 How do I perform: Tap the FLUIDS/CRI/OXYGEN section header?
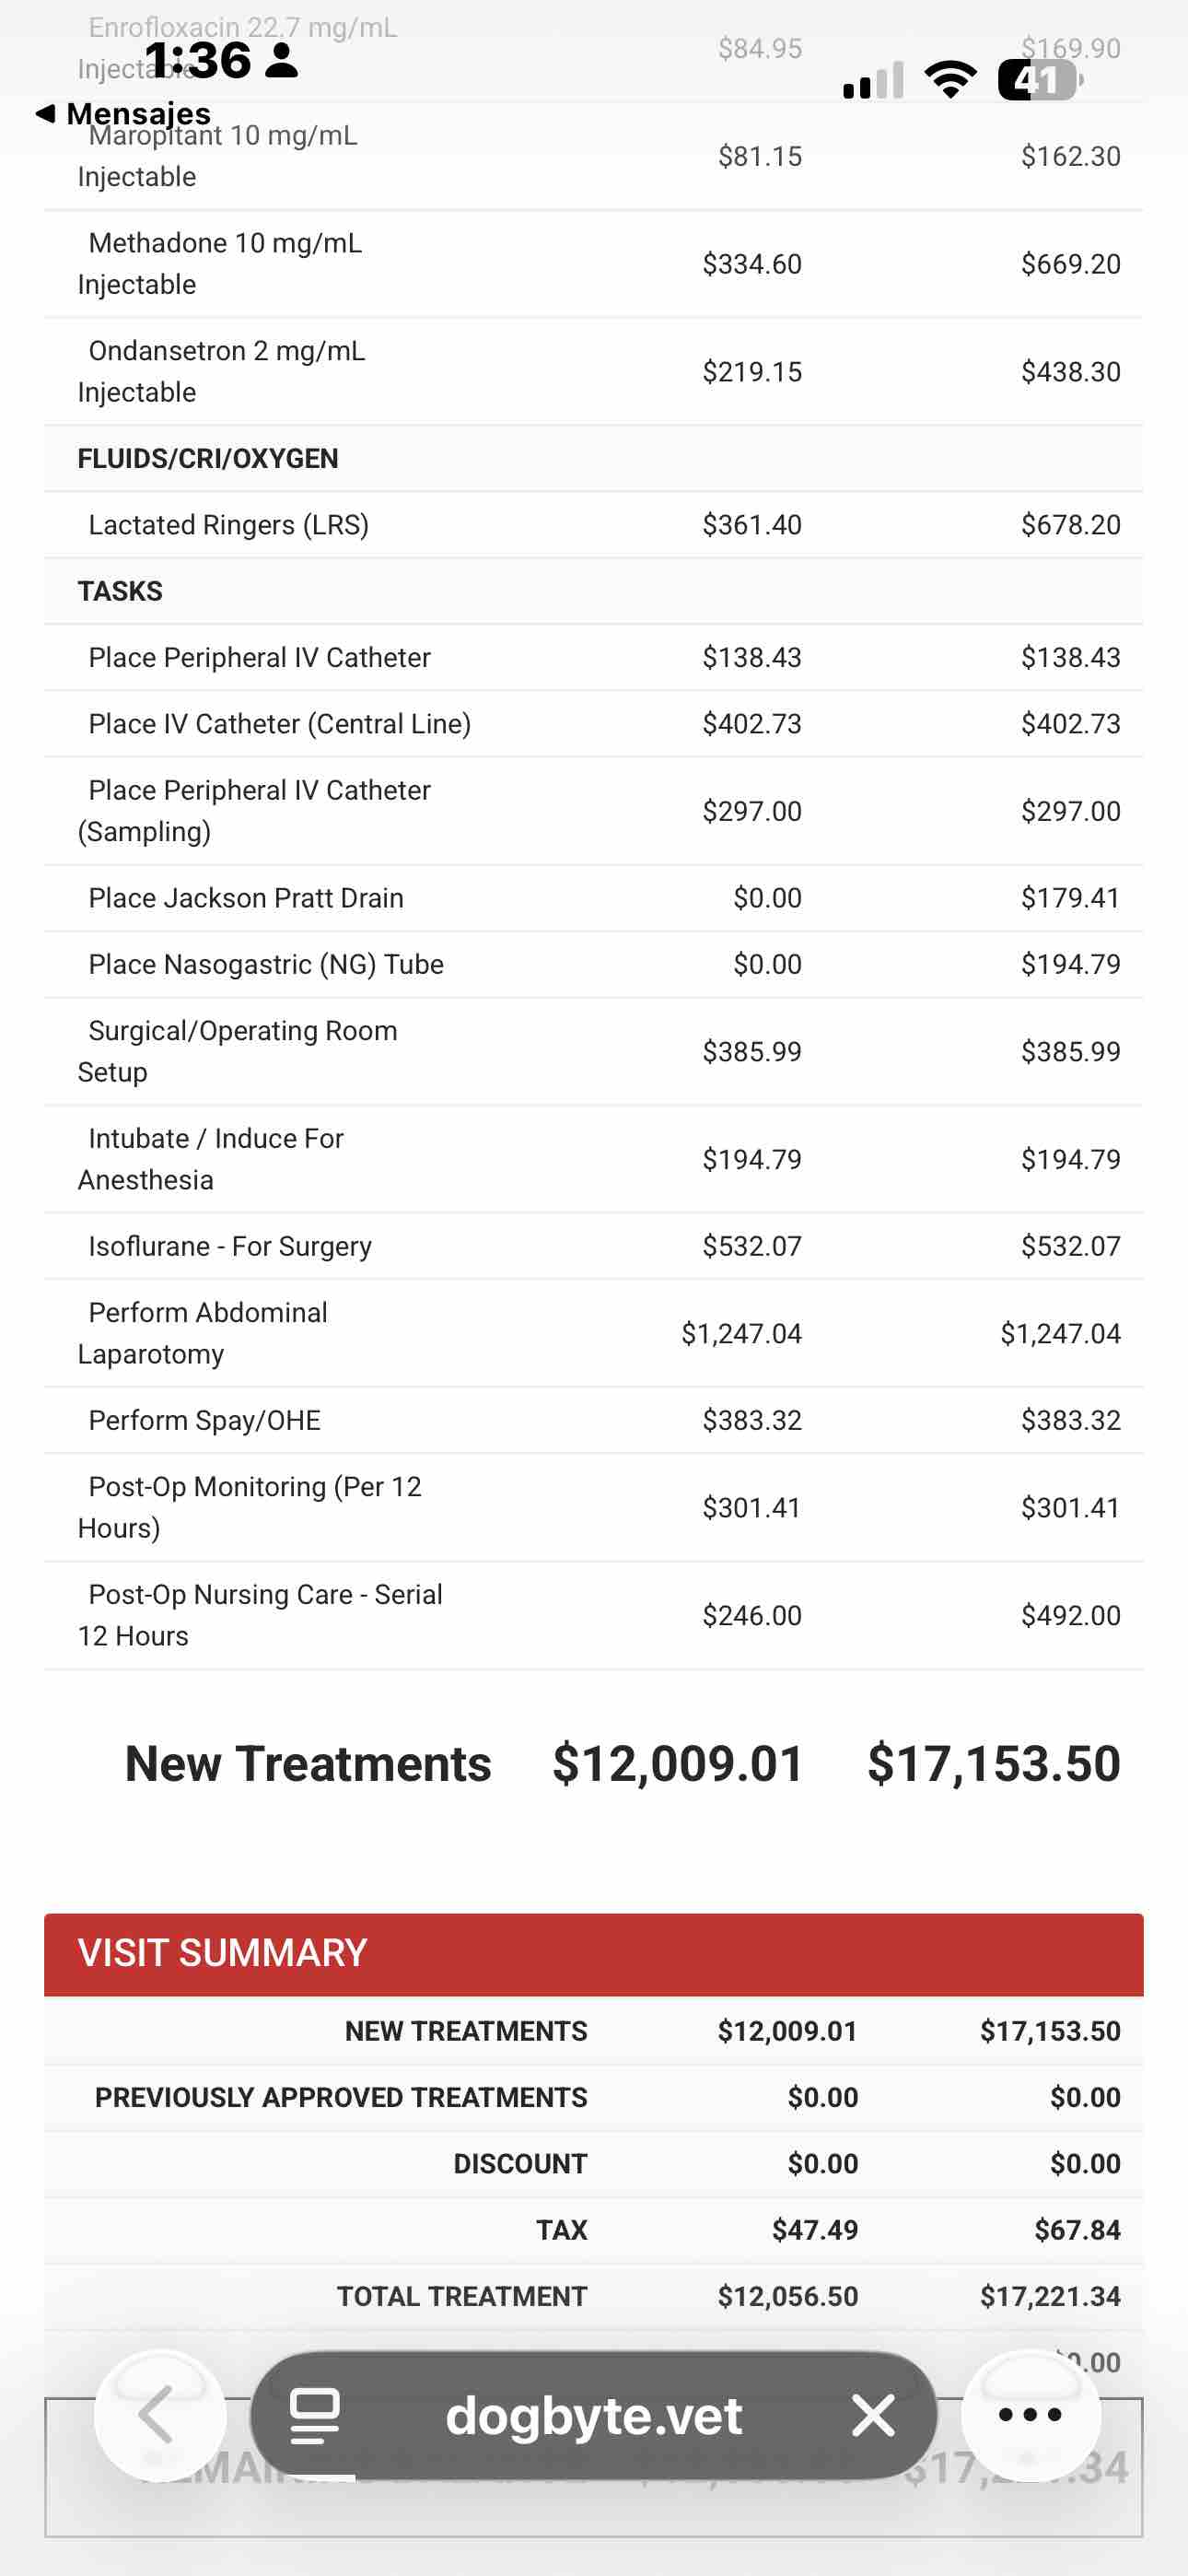click(x=208, y=459)
